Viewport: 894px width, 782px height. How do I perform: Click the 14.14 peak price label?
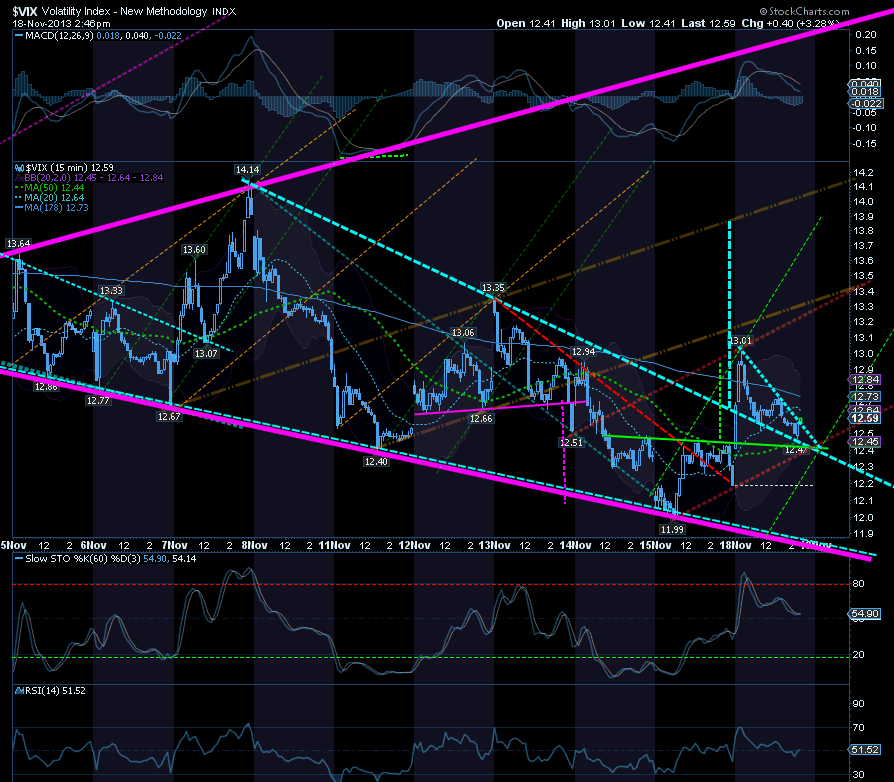point(247,170)
